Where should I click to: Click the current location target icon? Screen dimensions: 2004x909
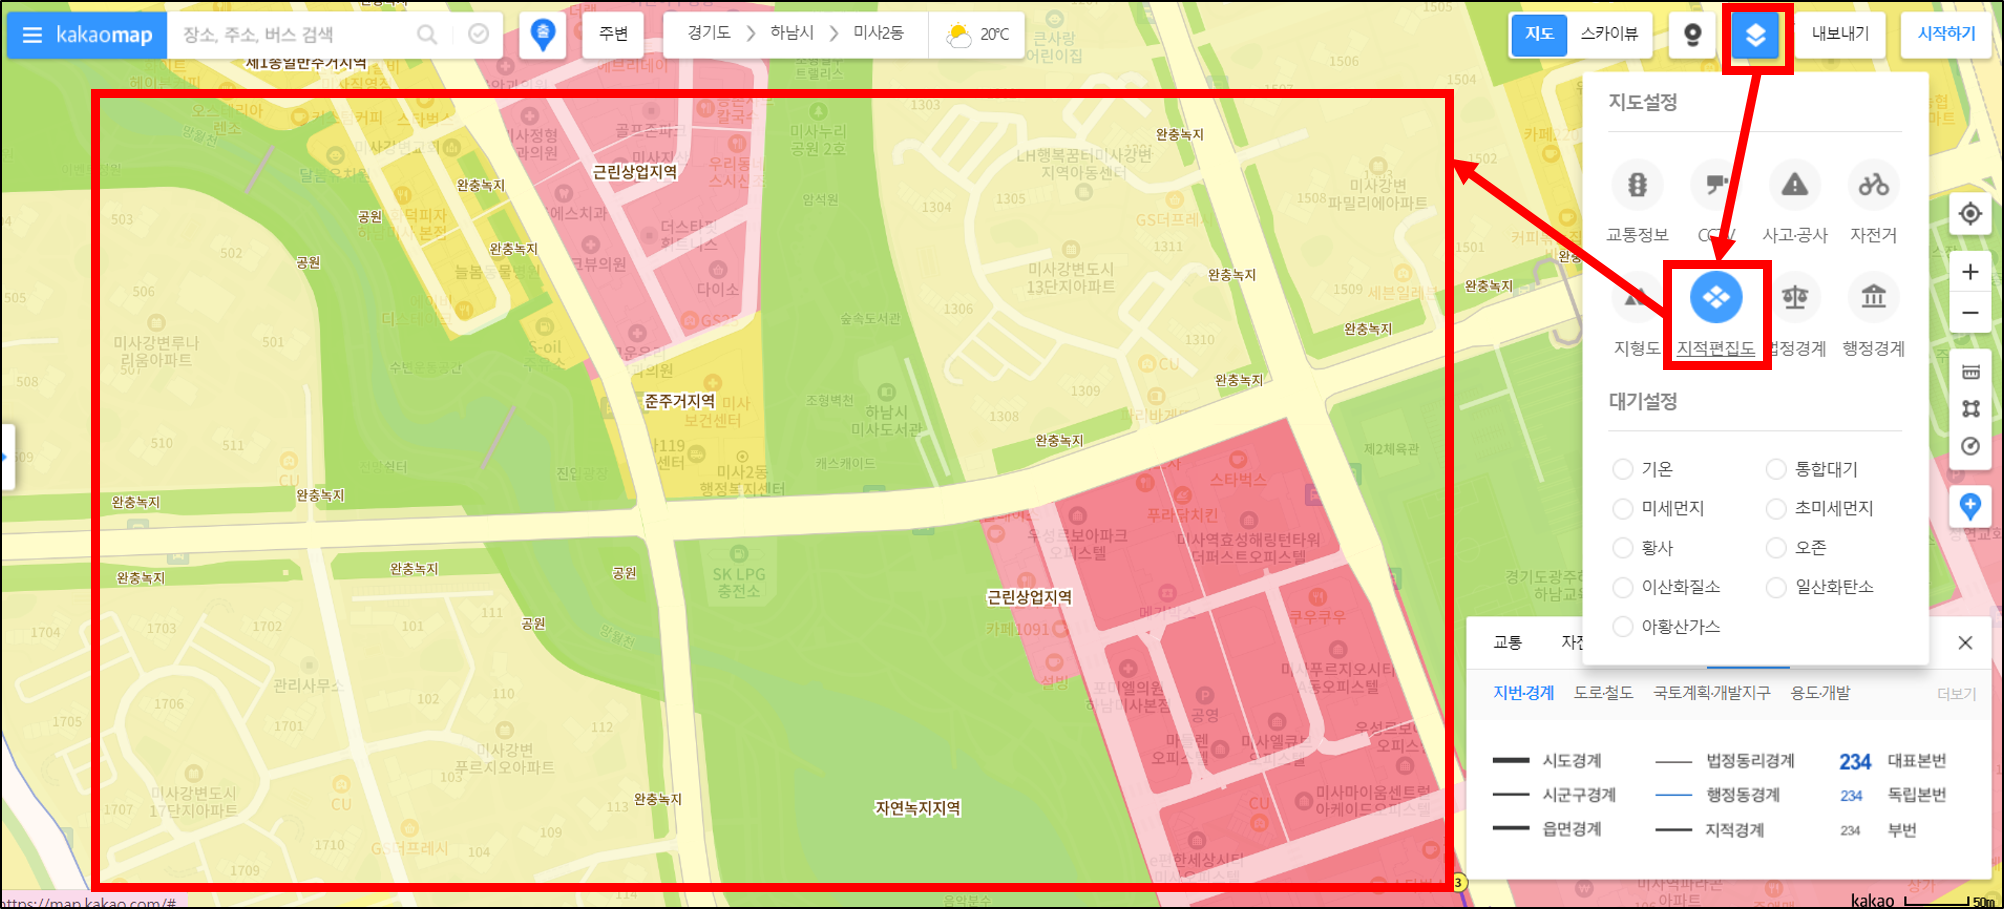(x=1970, y=214)
